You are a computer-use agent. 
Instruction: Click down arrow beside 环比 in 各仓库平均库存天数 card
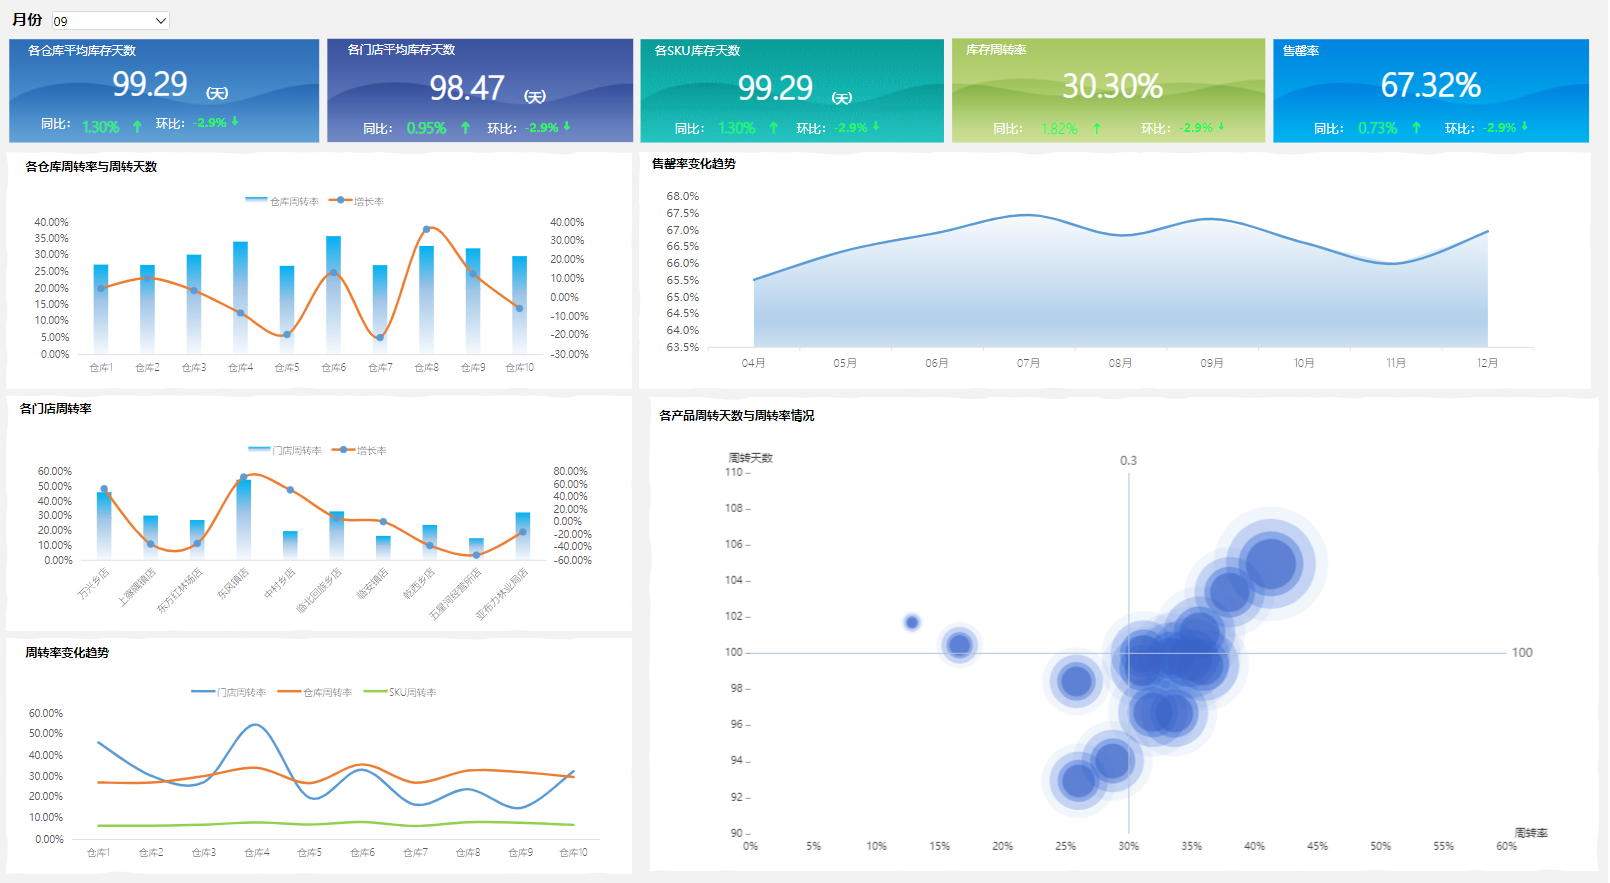coord(235,121)
